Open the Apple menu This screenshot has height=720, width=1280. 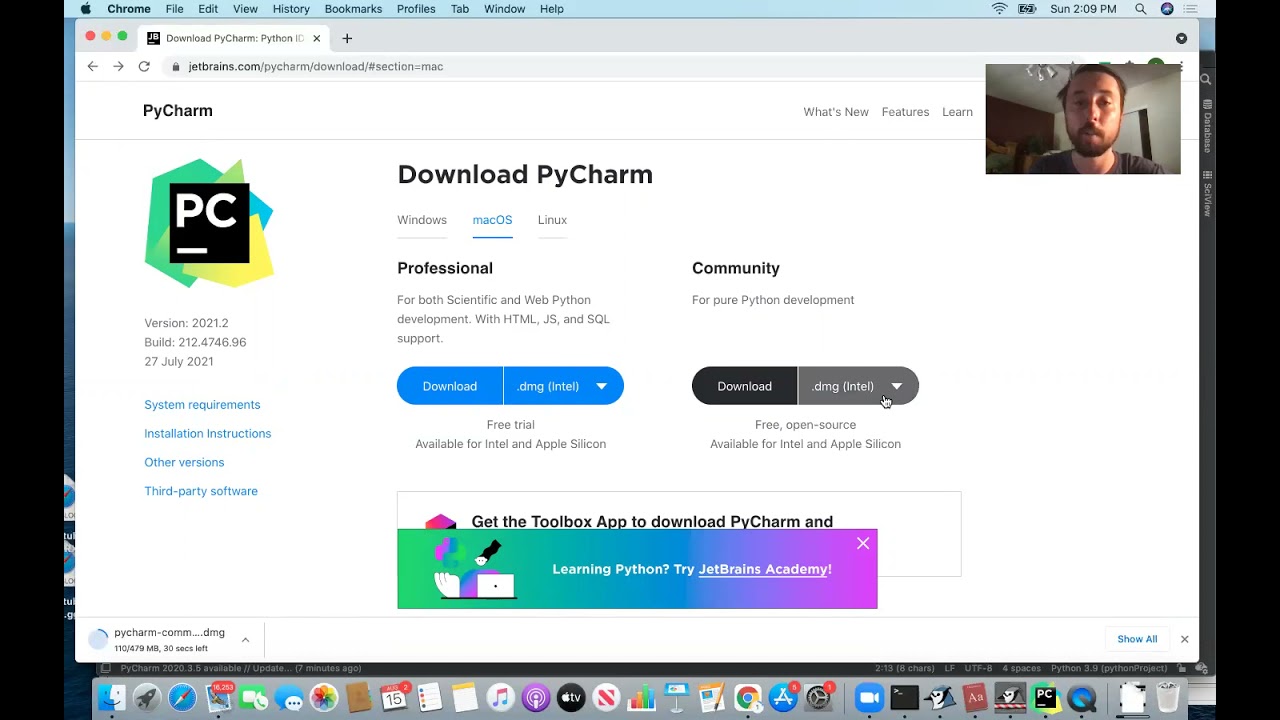pyautogui.click(x=86, y=9)
